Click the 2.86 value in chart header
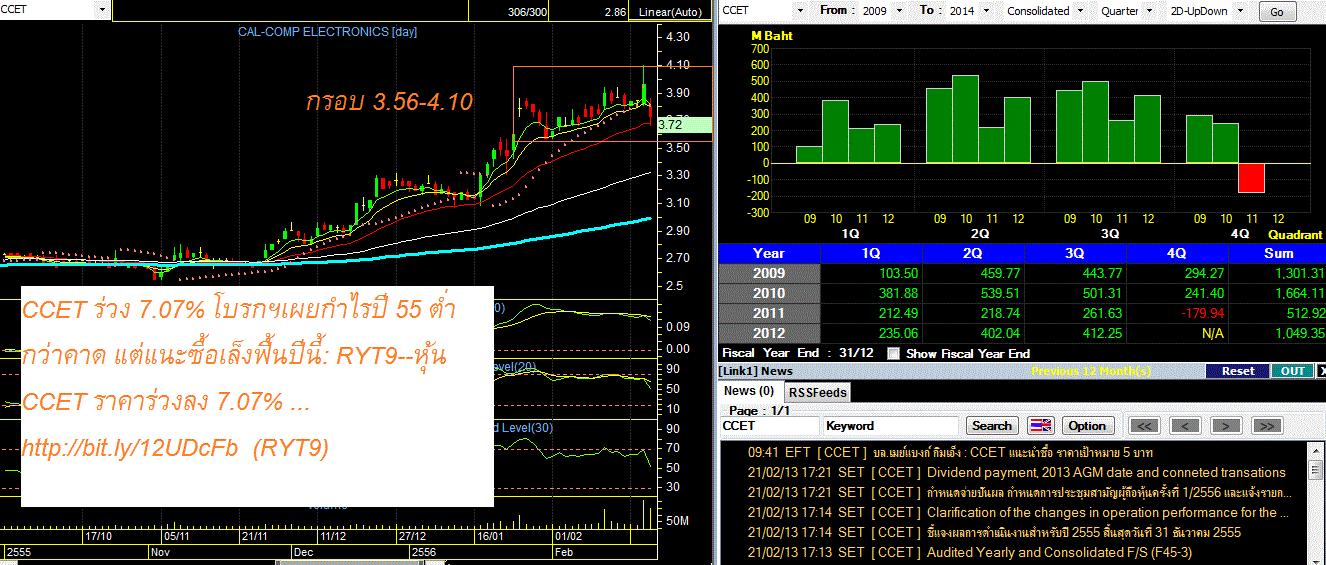Viewport: 1326px width, 565px height. [615, 12]
